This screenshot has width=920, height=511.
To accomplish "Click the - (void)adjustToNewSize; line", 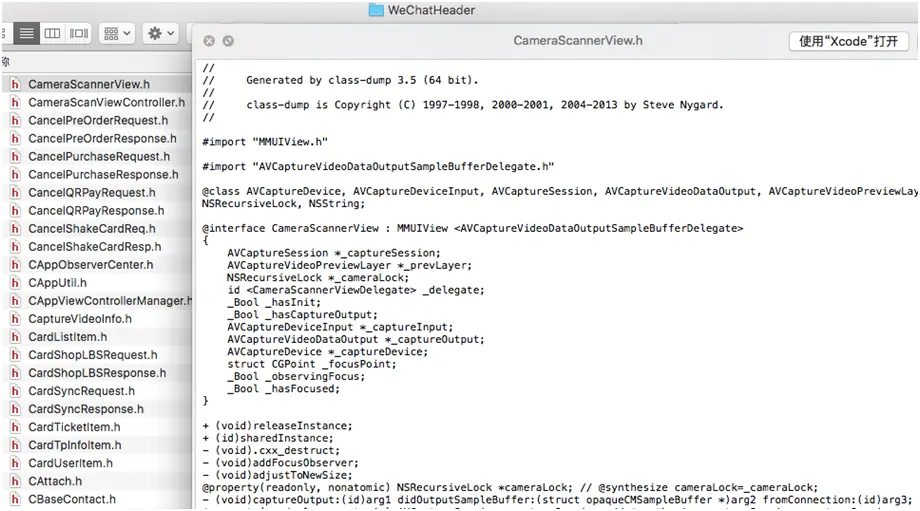I will tap(277, 475).
